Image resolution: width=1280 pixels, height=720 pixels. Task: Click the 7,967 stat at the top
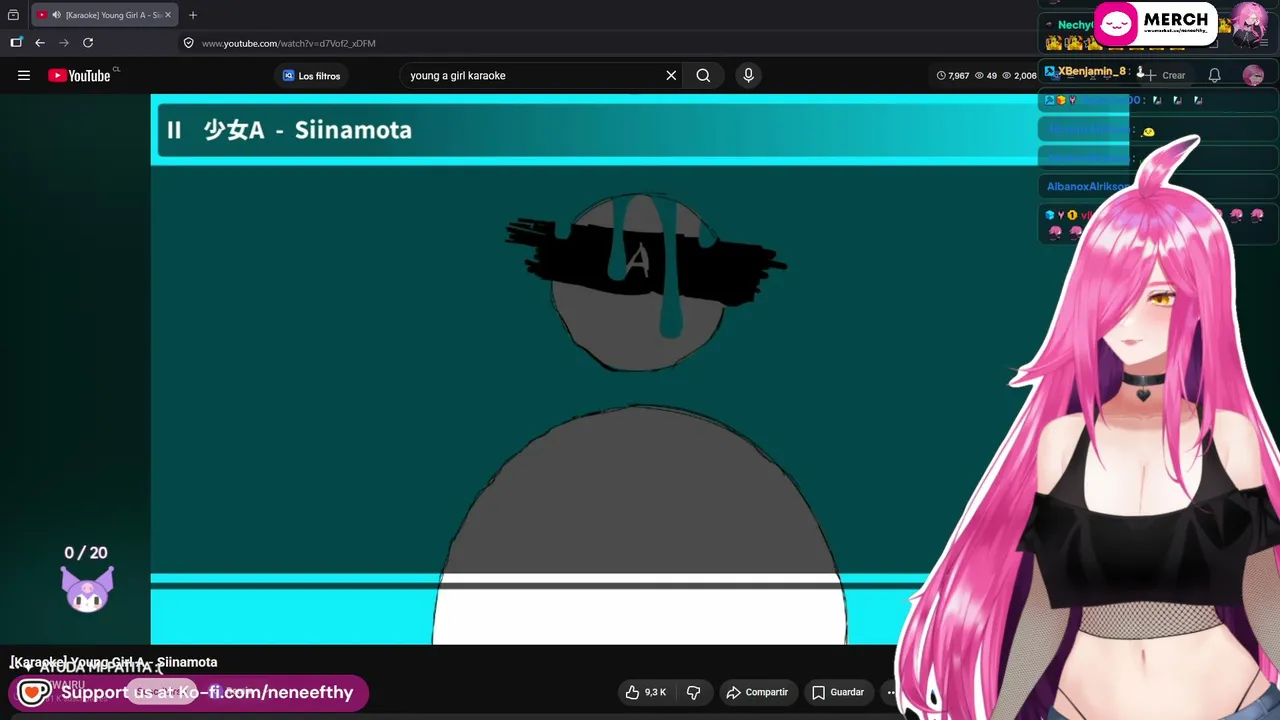point(952,75)
